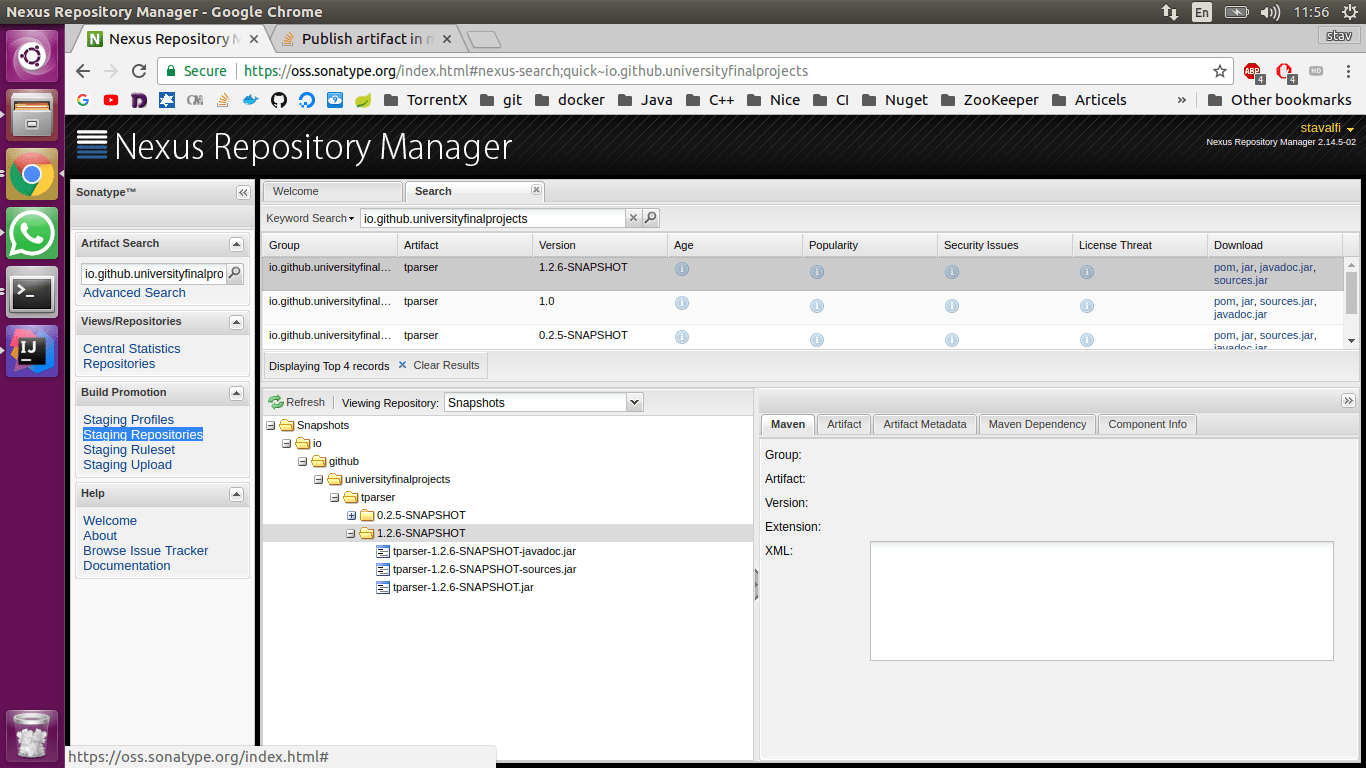The height and width of the screenshot is (768, 1366).
Task: Switch to the Publish artifact browser tab
Action: [367, 39]
